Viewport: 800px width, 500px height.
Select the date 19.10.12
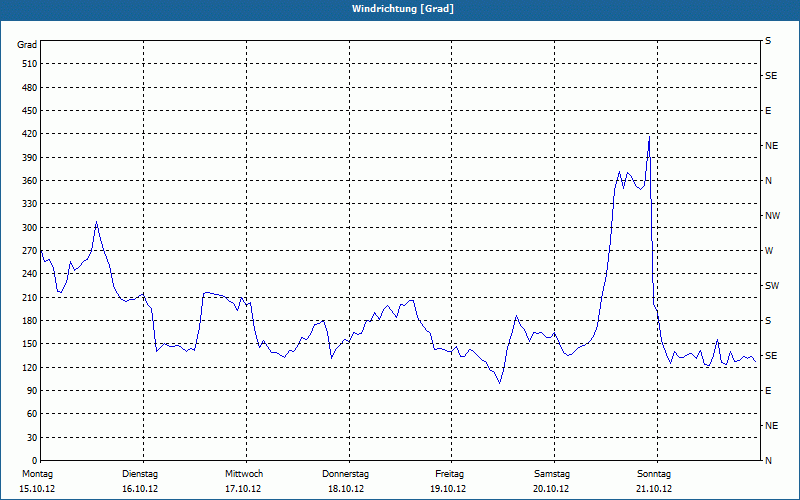click(448, 489)
